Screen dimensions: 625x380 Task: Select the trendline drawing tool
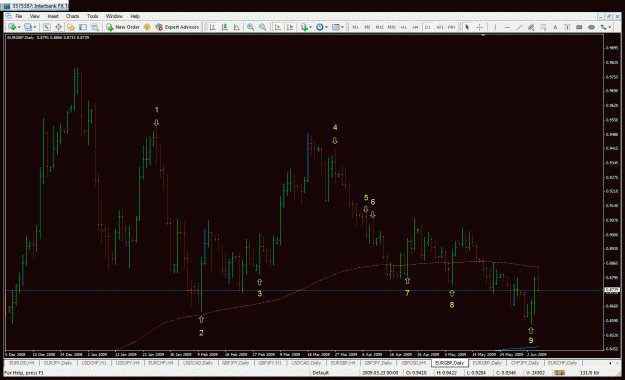coord(519,27)
